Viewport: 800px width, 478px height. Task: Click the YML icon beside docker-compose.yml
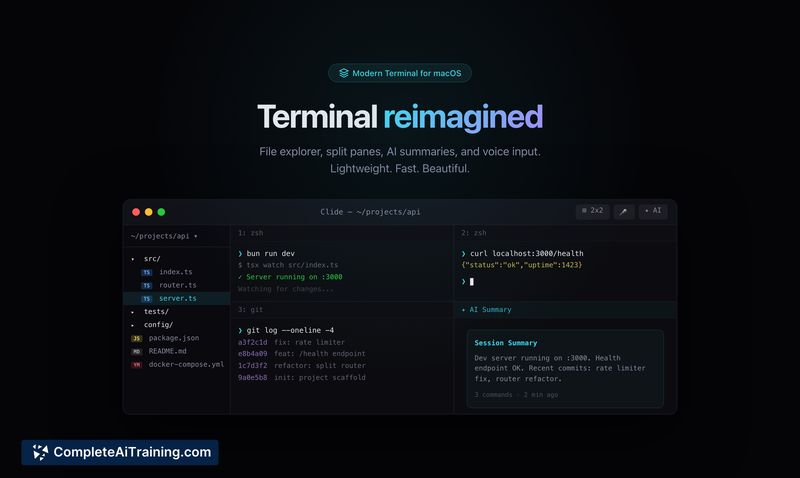coord(136,365)
